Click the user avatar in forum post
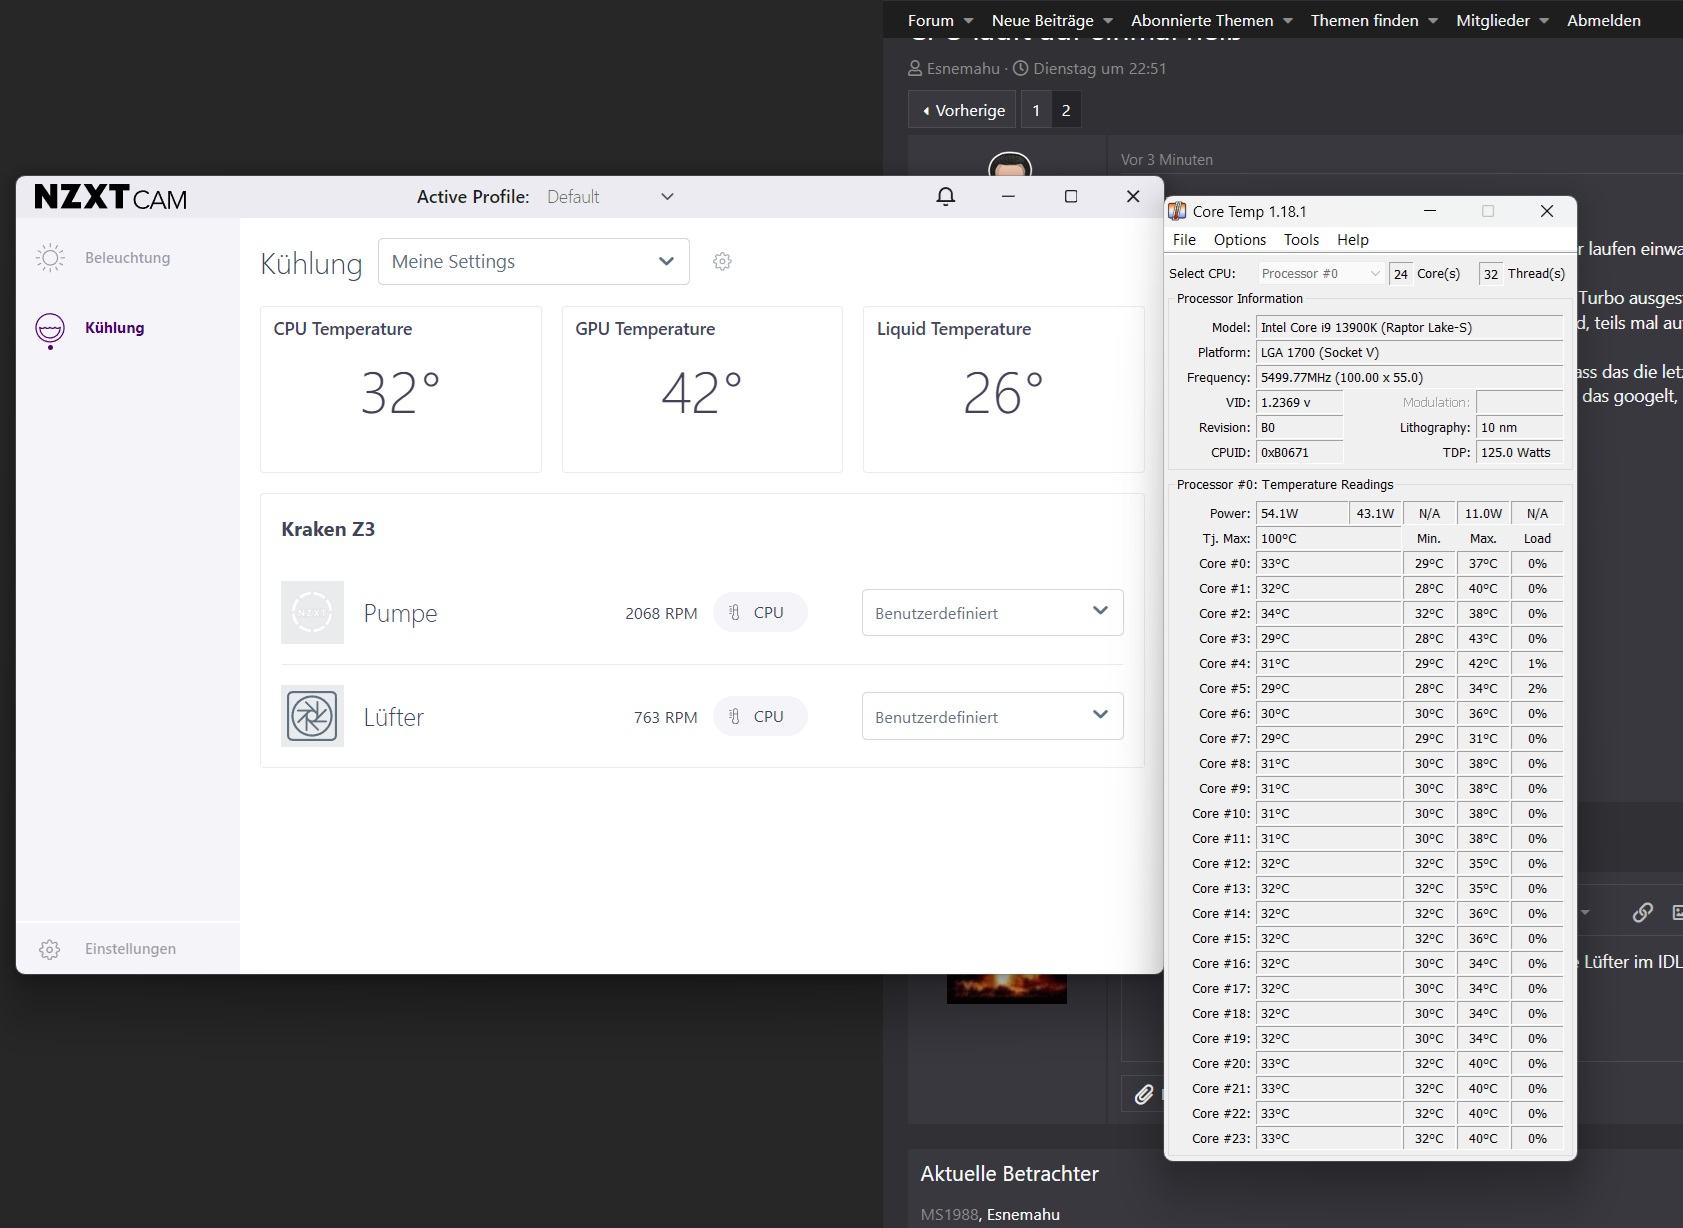Viewport: 1683px width, 1228px height. tap(1010, 166)
